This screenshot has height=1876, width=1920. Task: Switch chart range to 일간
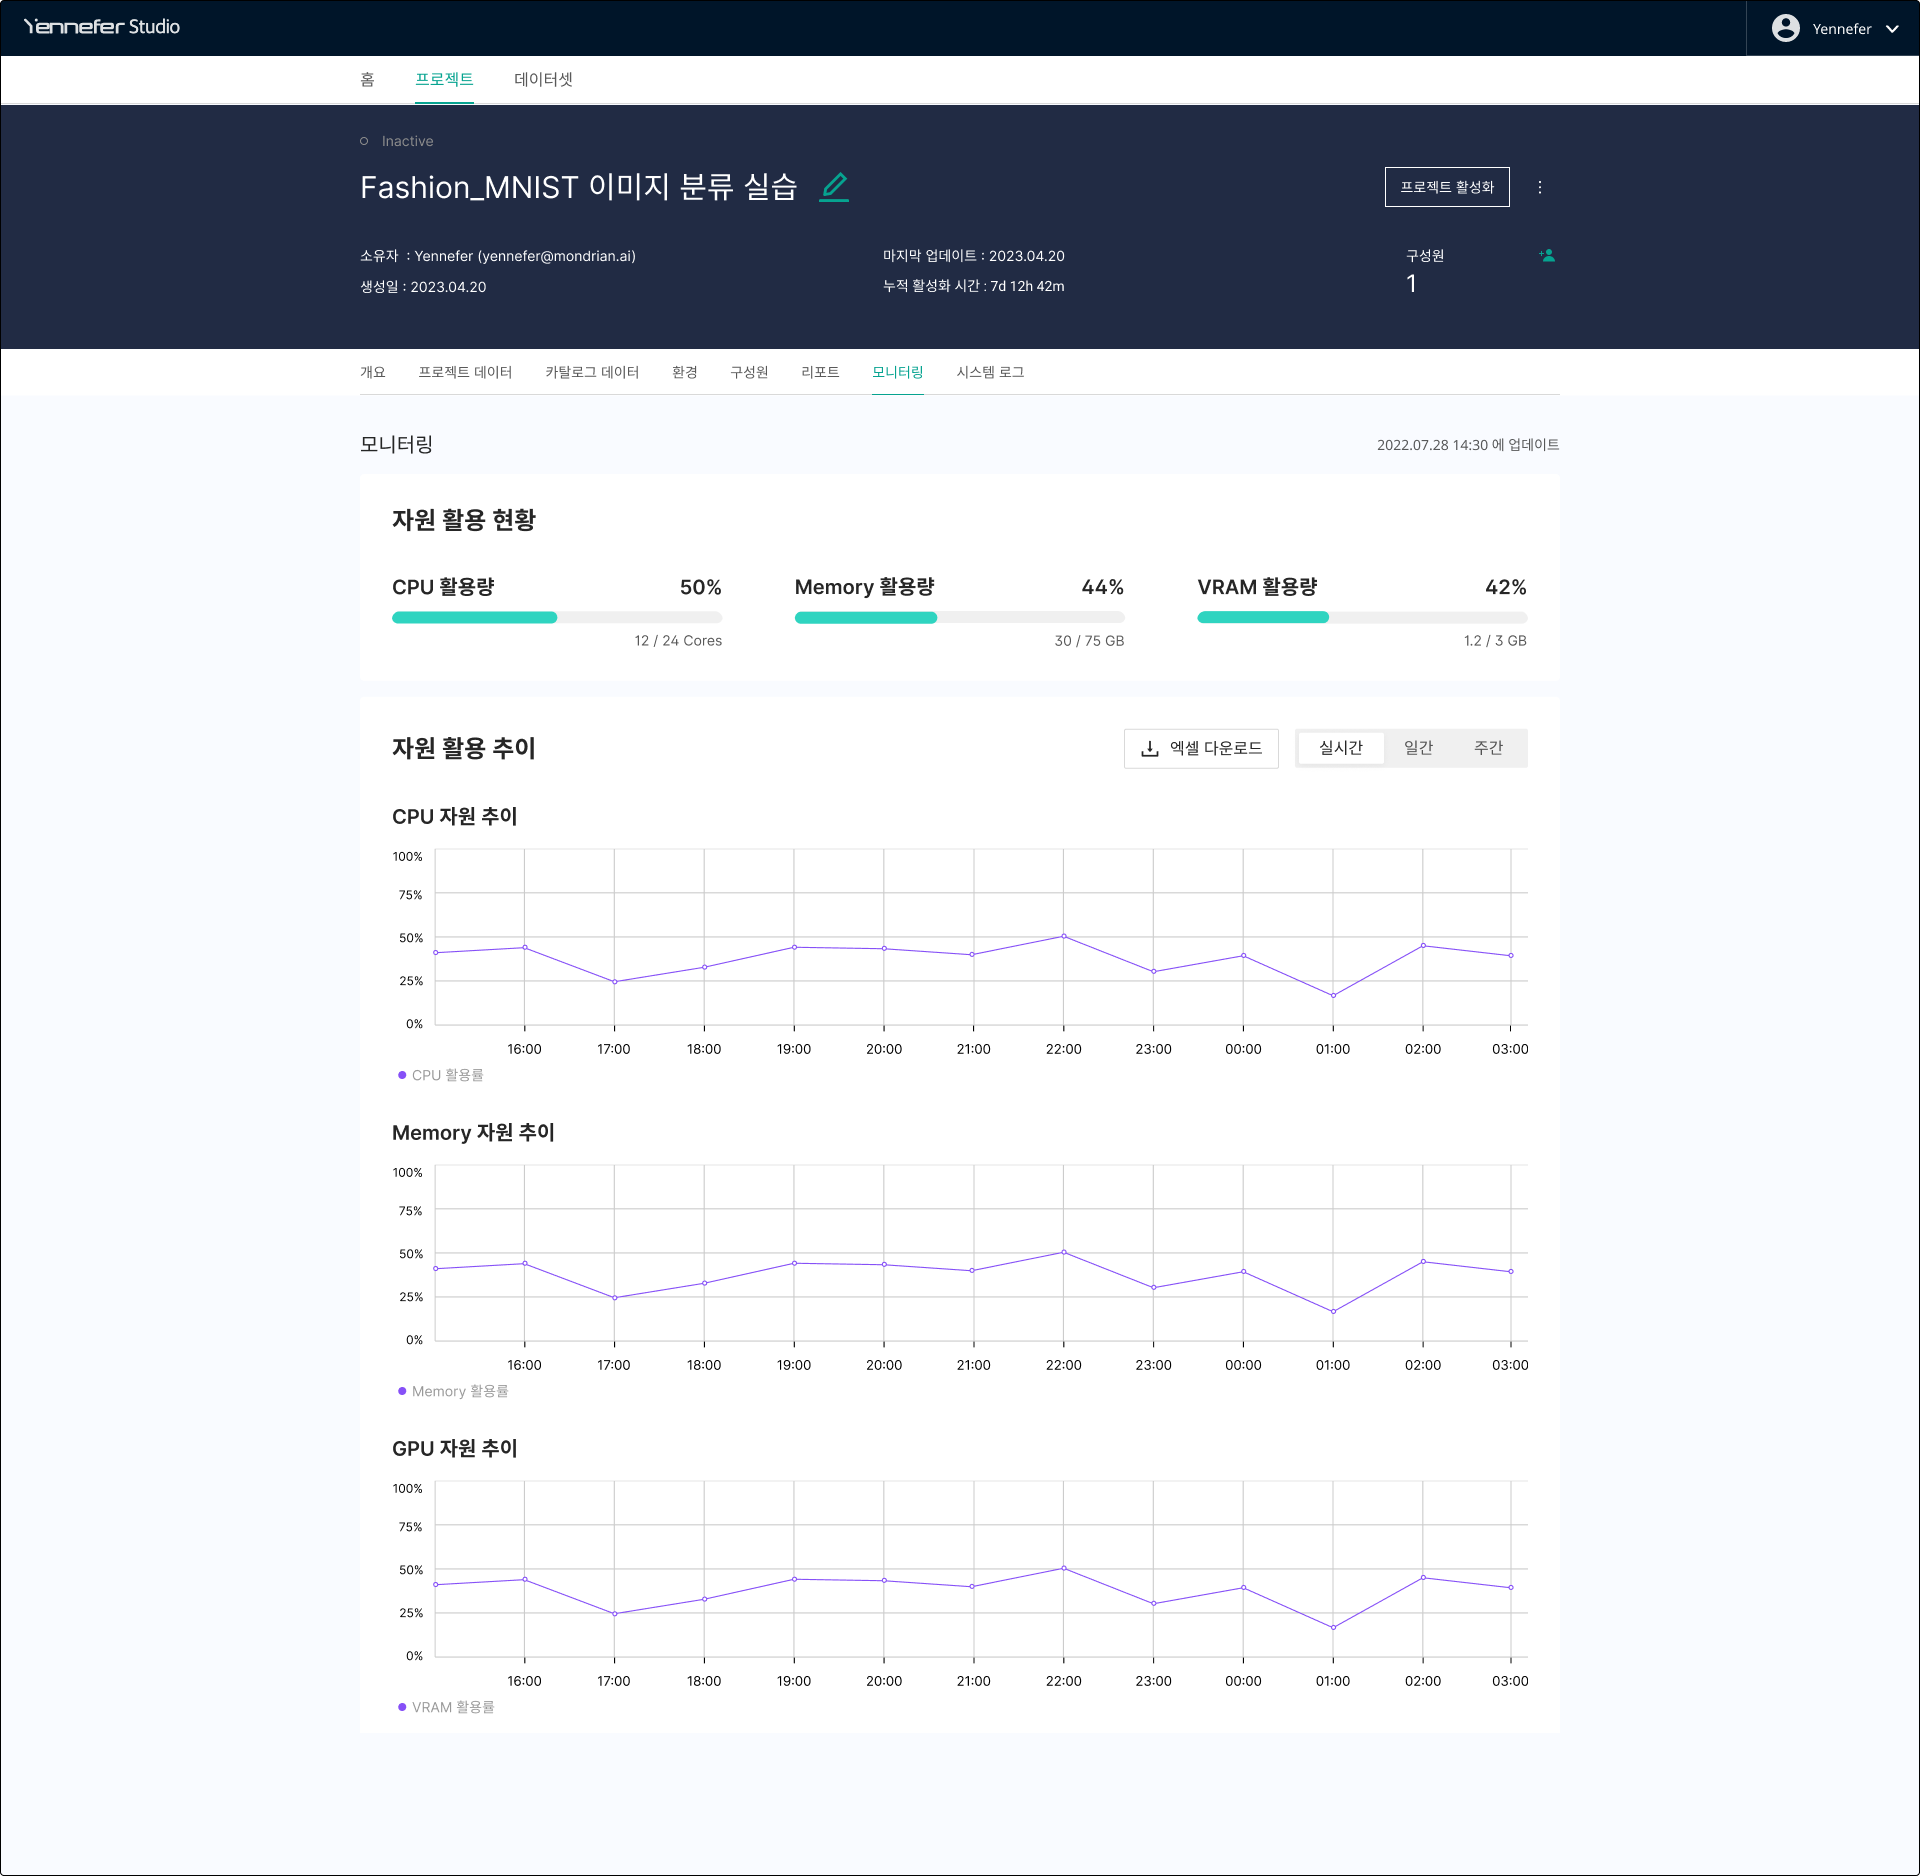click(x=1418, y=748)
